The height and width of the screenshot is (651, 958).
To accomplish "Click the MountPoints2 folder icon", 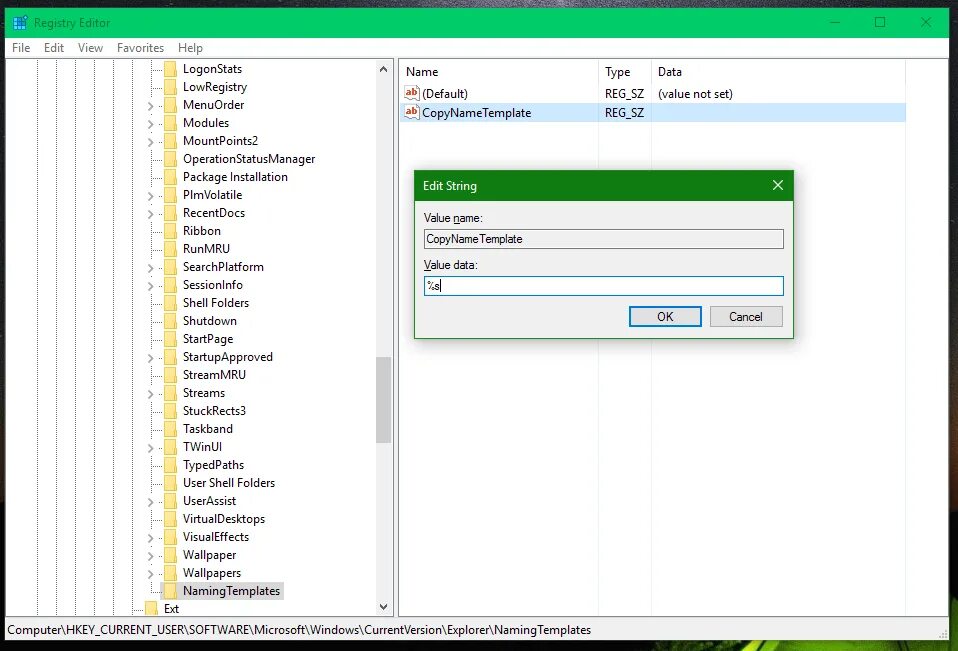I will [x=170, y=141].
